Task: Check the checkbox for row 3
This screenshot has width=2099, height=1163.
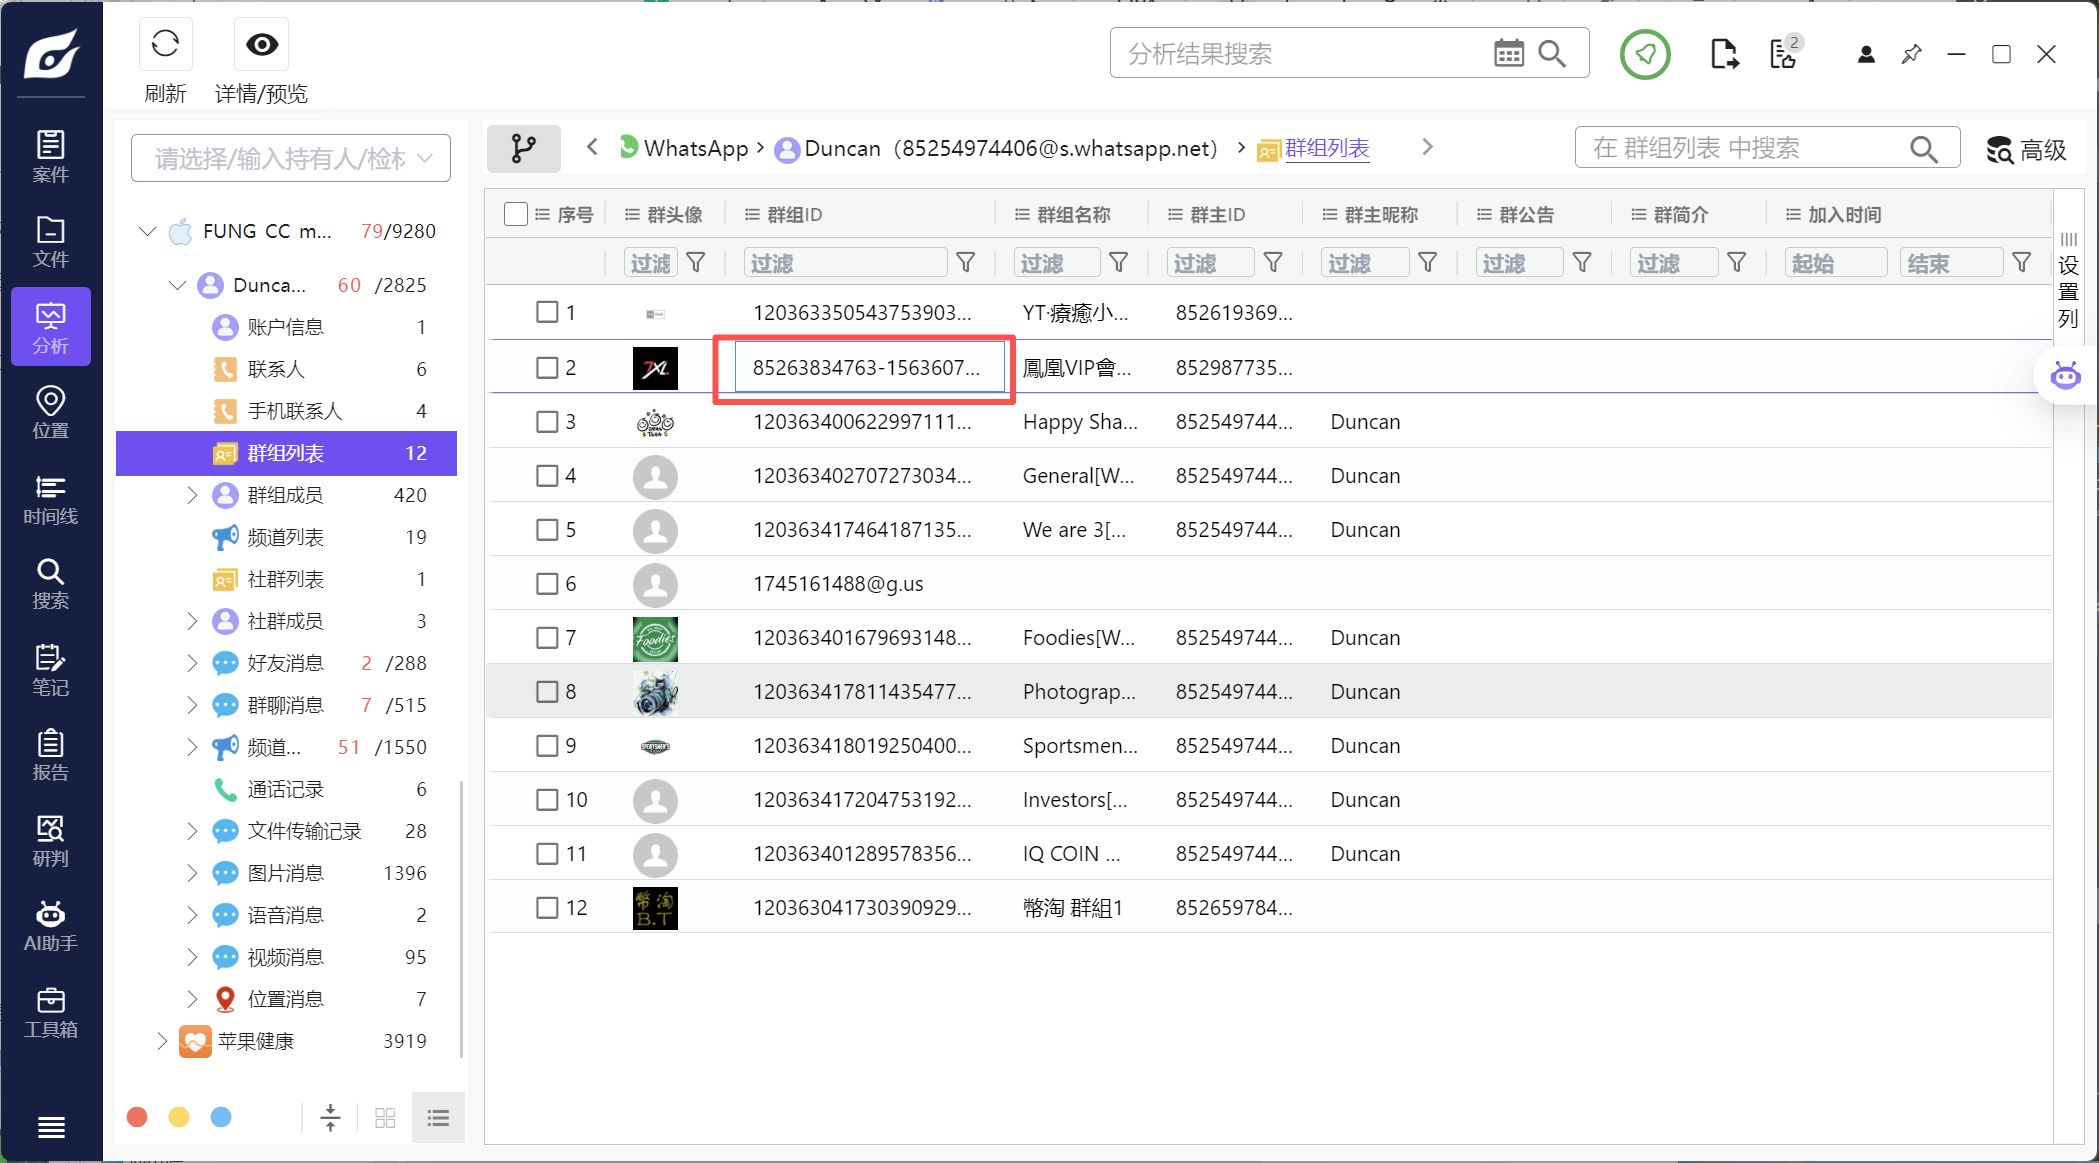Action: click(x=547, y=422)
